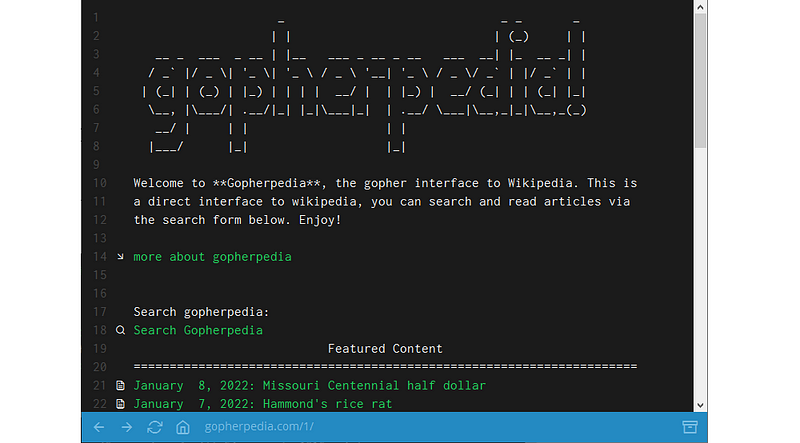This screenshot has height=443, width=800.
Task: Click the line starting 'Welcome to **Gopherpedia**'
Action: 385,183
